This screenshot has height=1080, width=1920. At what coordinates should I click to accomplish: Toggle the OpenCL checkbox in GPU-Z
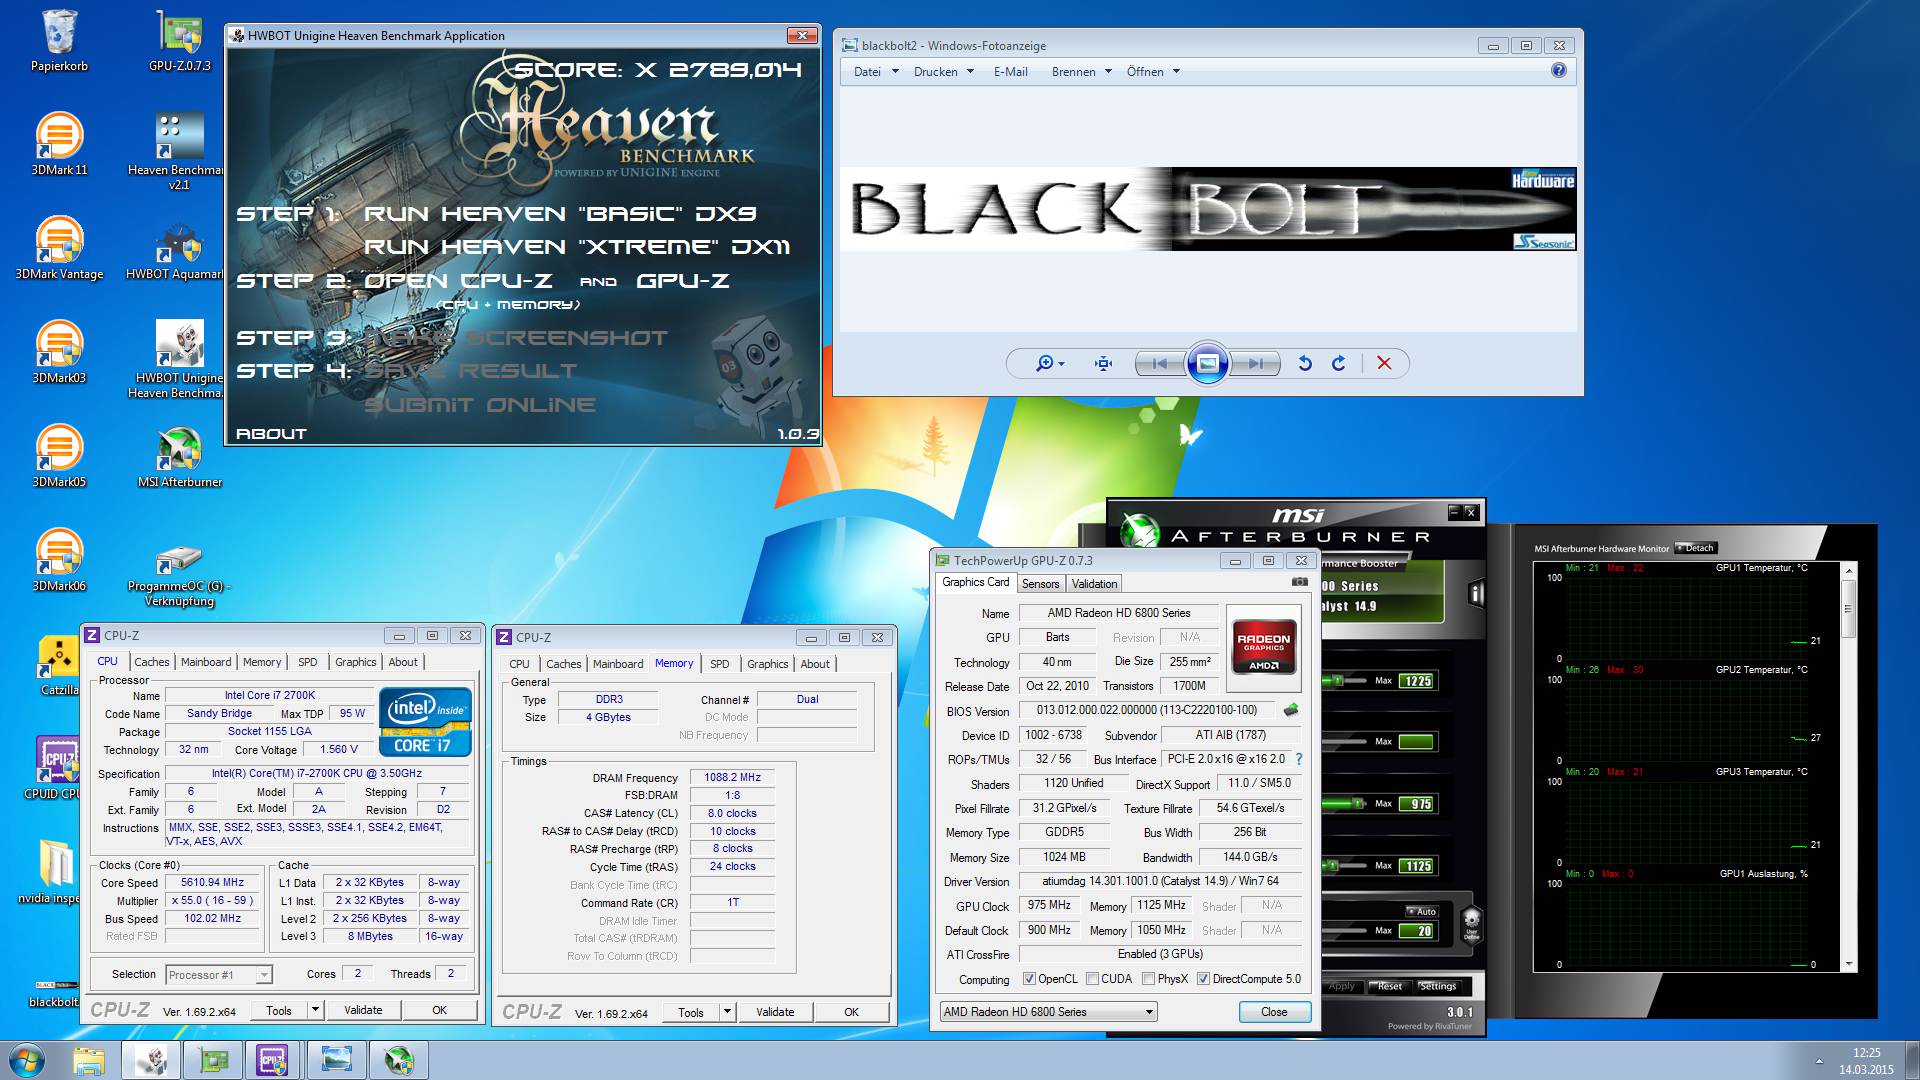click(x=1029, y=979)
